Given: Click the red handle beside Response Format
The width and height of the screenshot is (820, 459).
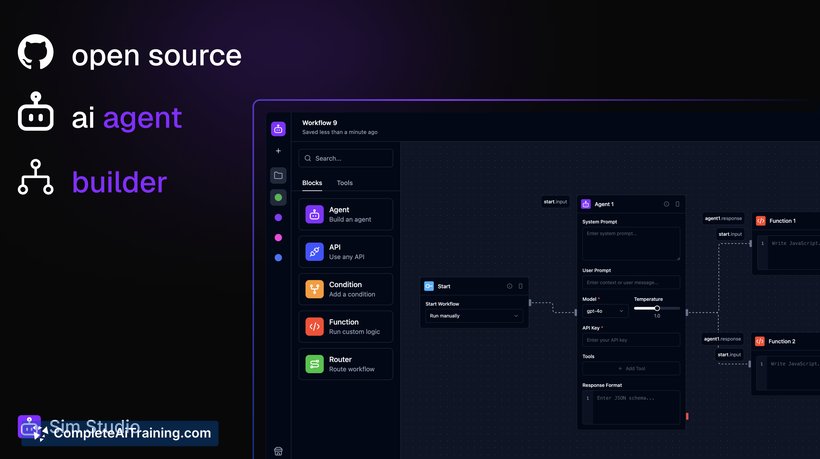Looking at the screenshot, I should tap(687, 416).
